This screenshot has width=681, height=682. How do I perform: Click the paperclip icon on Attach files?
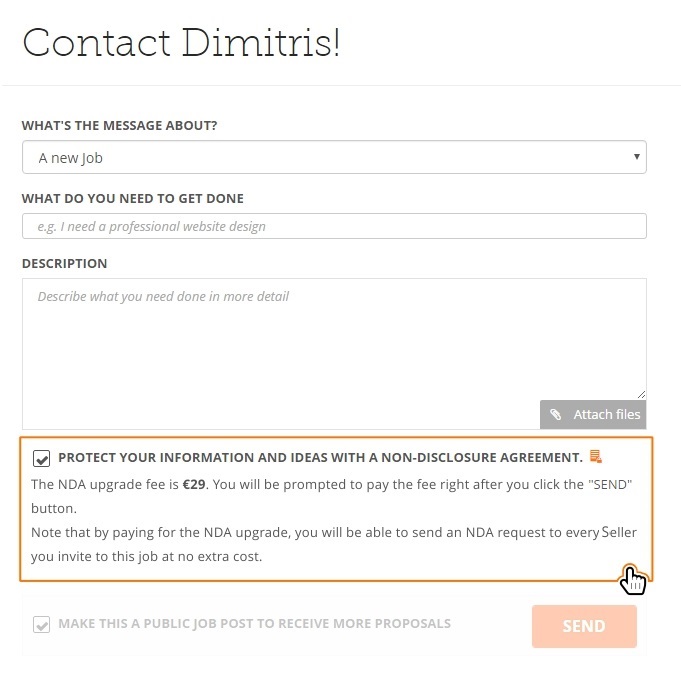click(555, 414)
